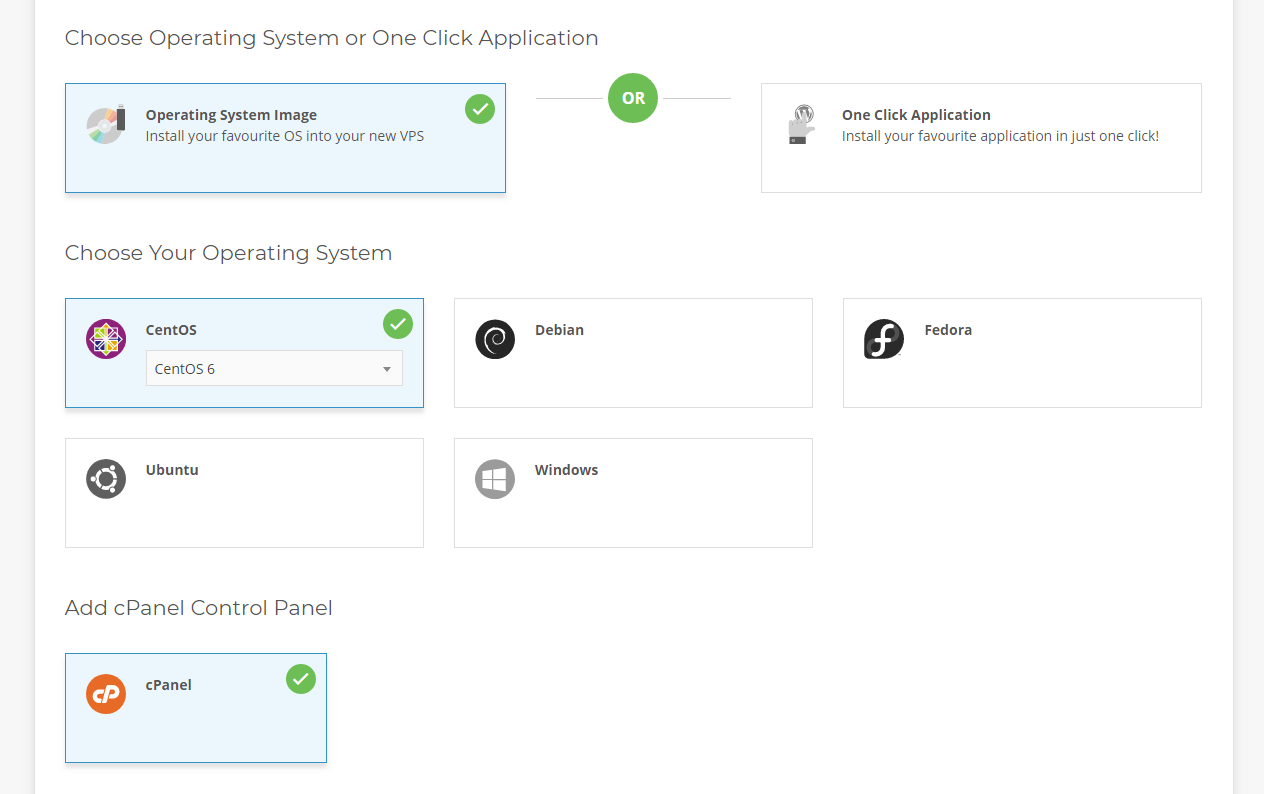Viewport: 1264px width, 794px height.
Task: Click the 'Choose Your Operating System' heading
Action: [x=228, y=253]
